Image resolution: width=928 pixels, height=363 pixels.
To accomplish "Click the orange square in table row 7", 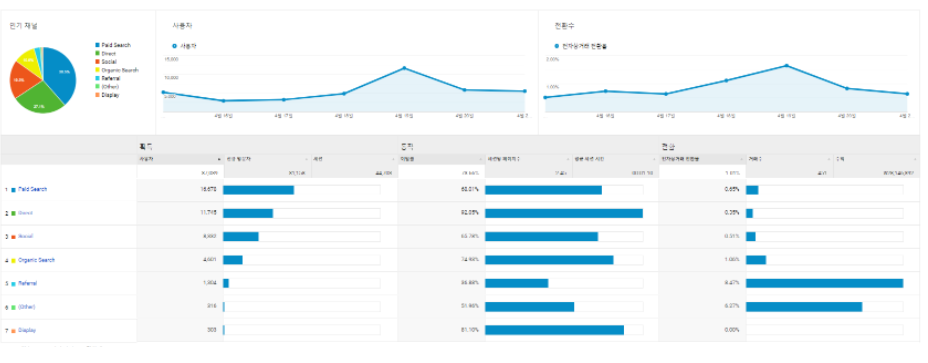I will coord(13,330).
